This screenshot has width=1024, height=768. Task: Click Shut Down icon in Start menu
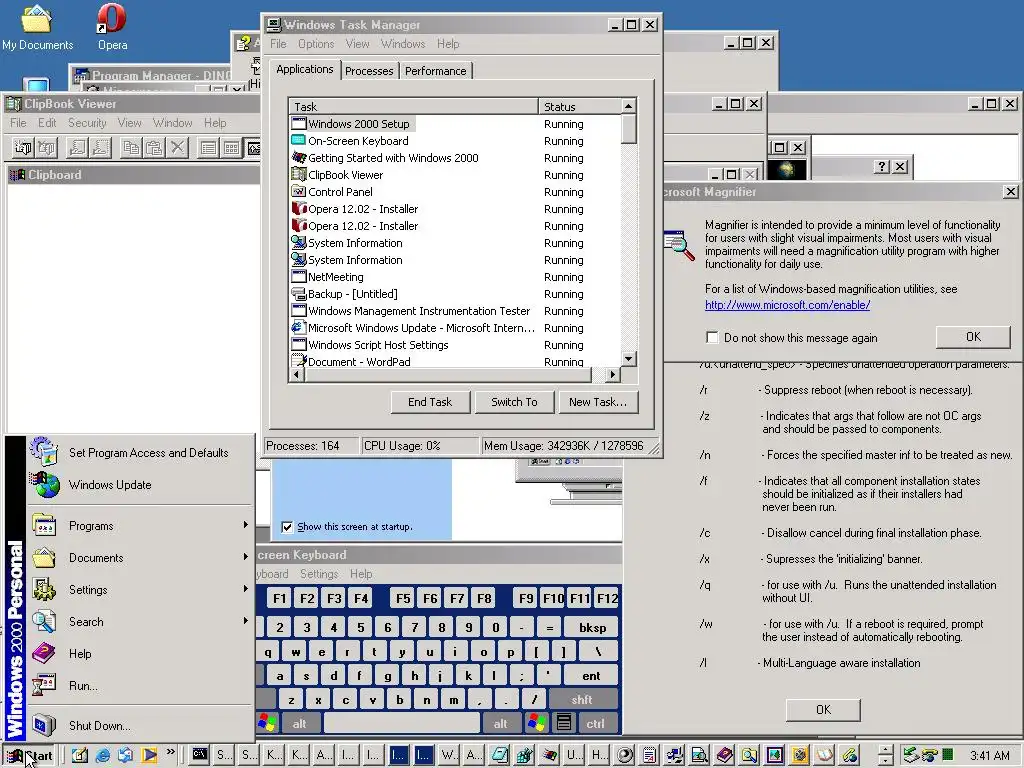tap(44, 725)
